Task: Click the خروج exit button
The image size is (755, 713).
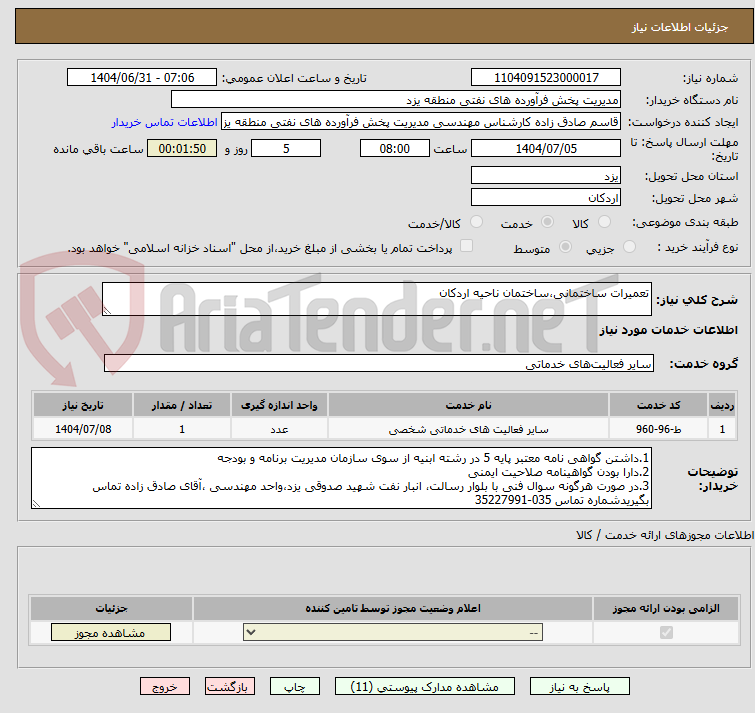Action: pyautogui.click(x=165, y=687)
